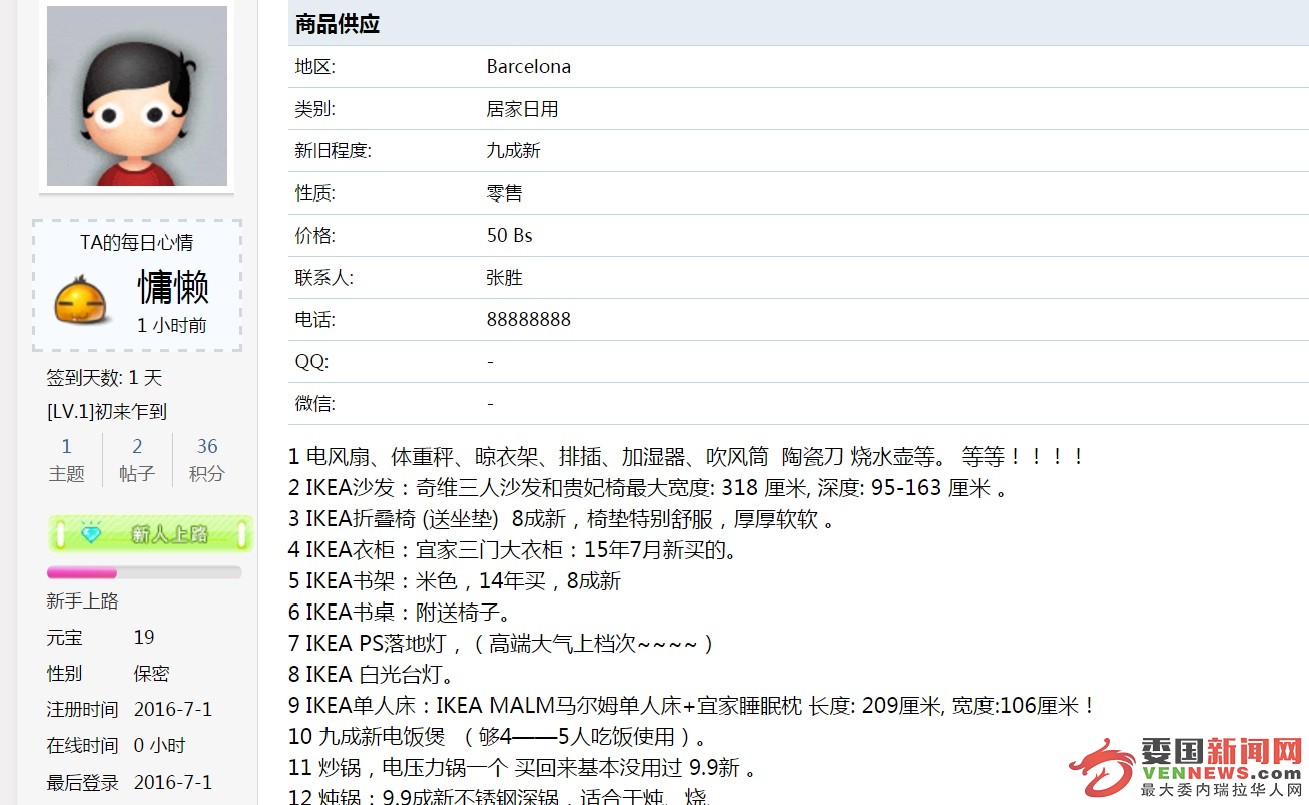Open the user's cartoon avatar picture

[137, 95]
